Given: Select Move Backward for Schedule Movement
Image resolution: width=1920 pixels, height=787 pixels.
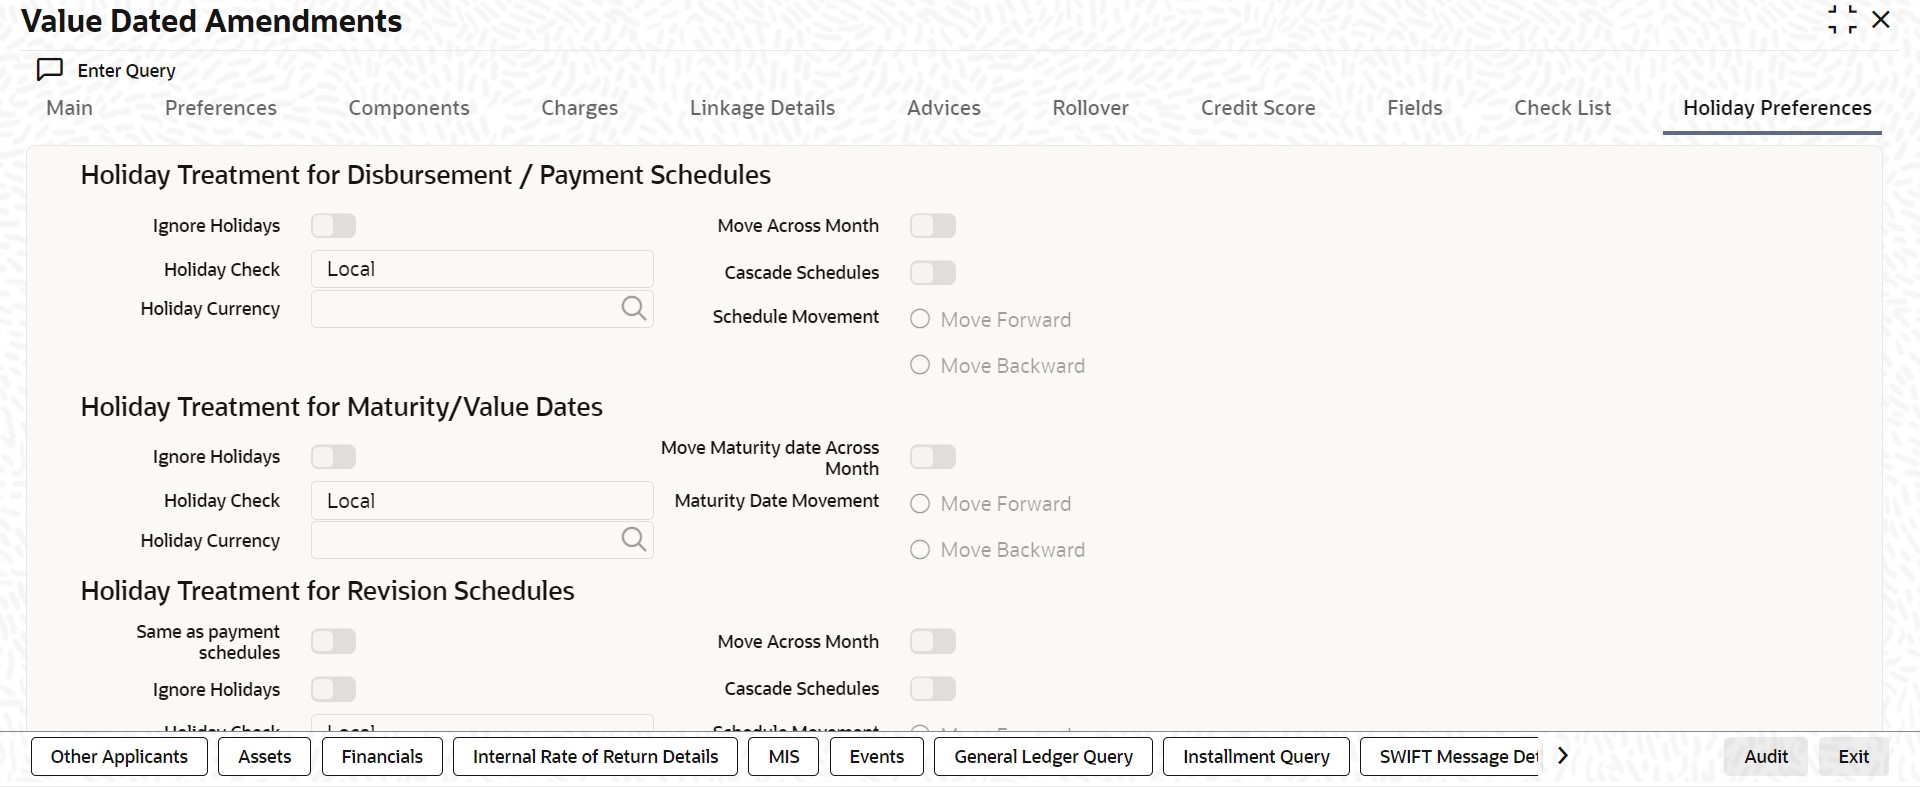Looking at the screenshot, I should (x=920, y=365).
